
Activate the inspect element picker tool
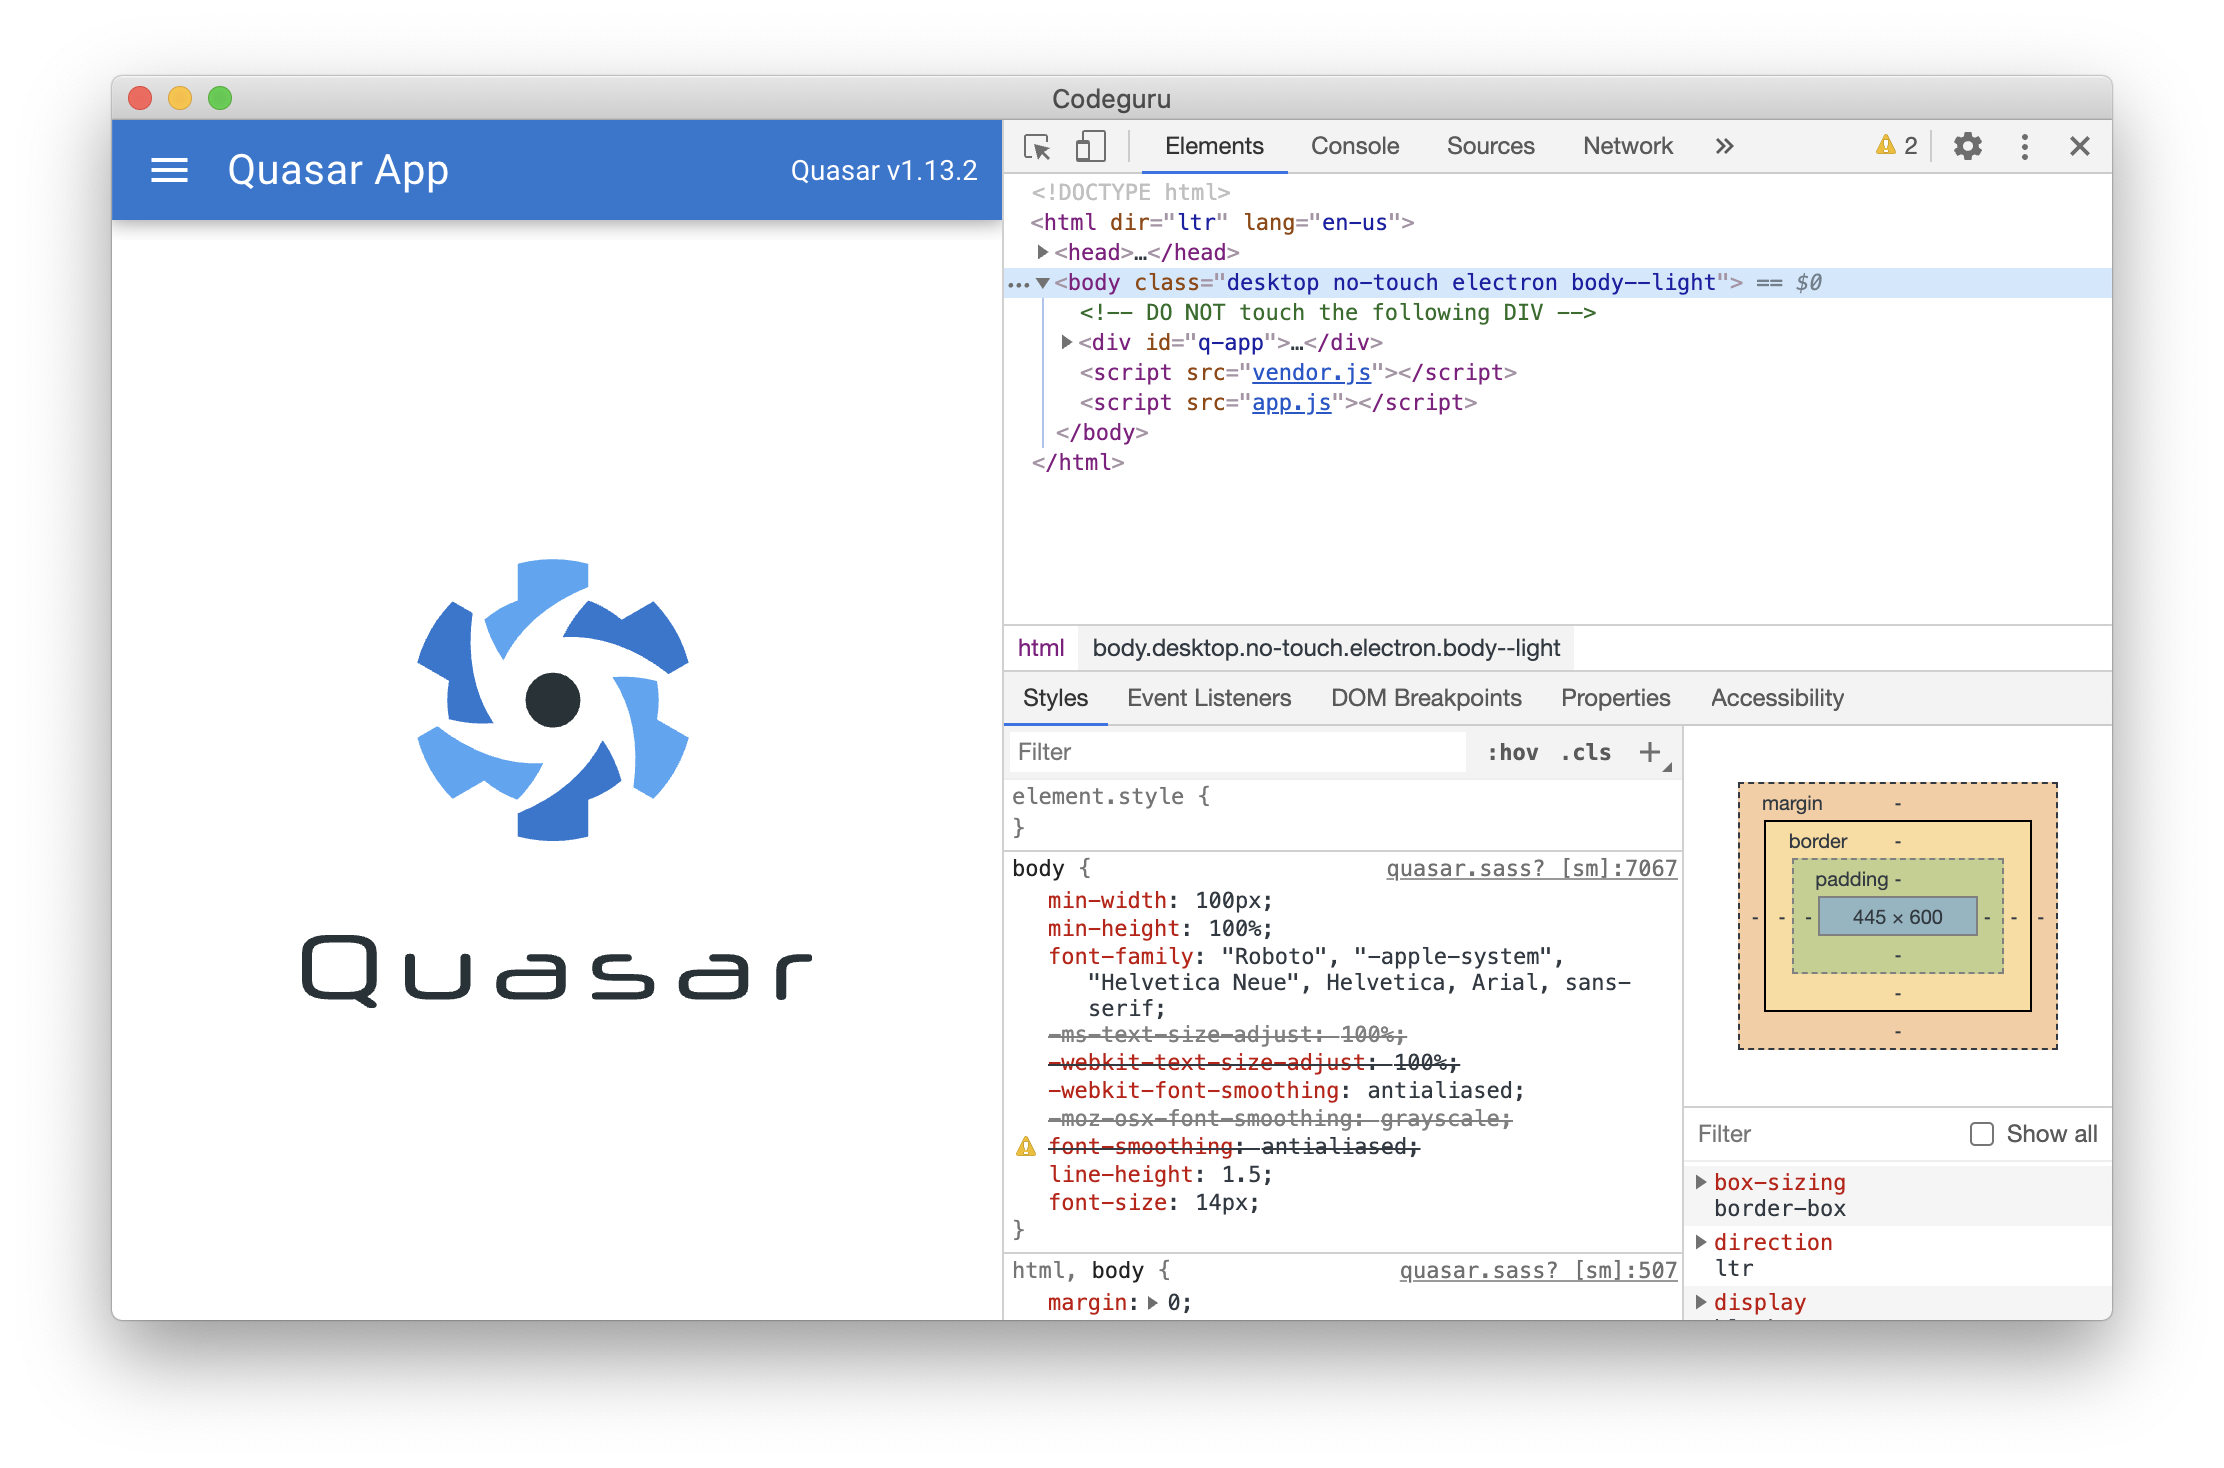click(x=1037, y=147)
